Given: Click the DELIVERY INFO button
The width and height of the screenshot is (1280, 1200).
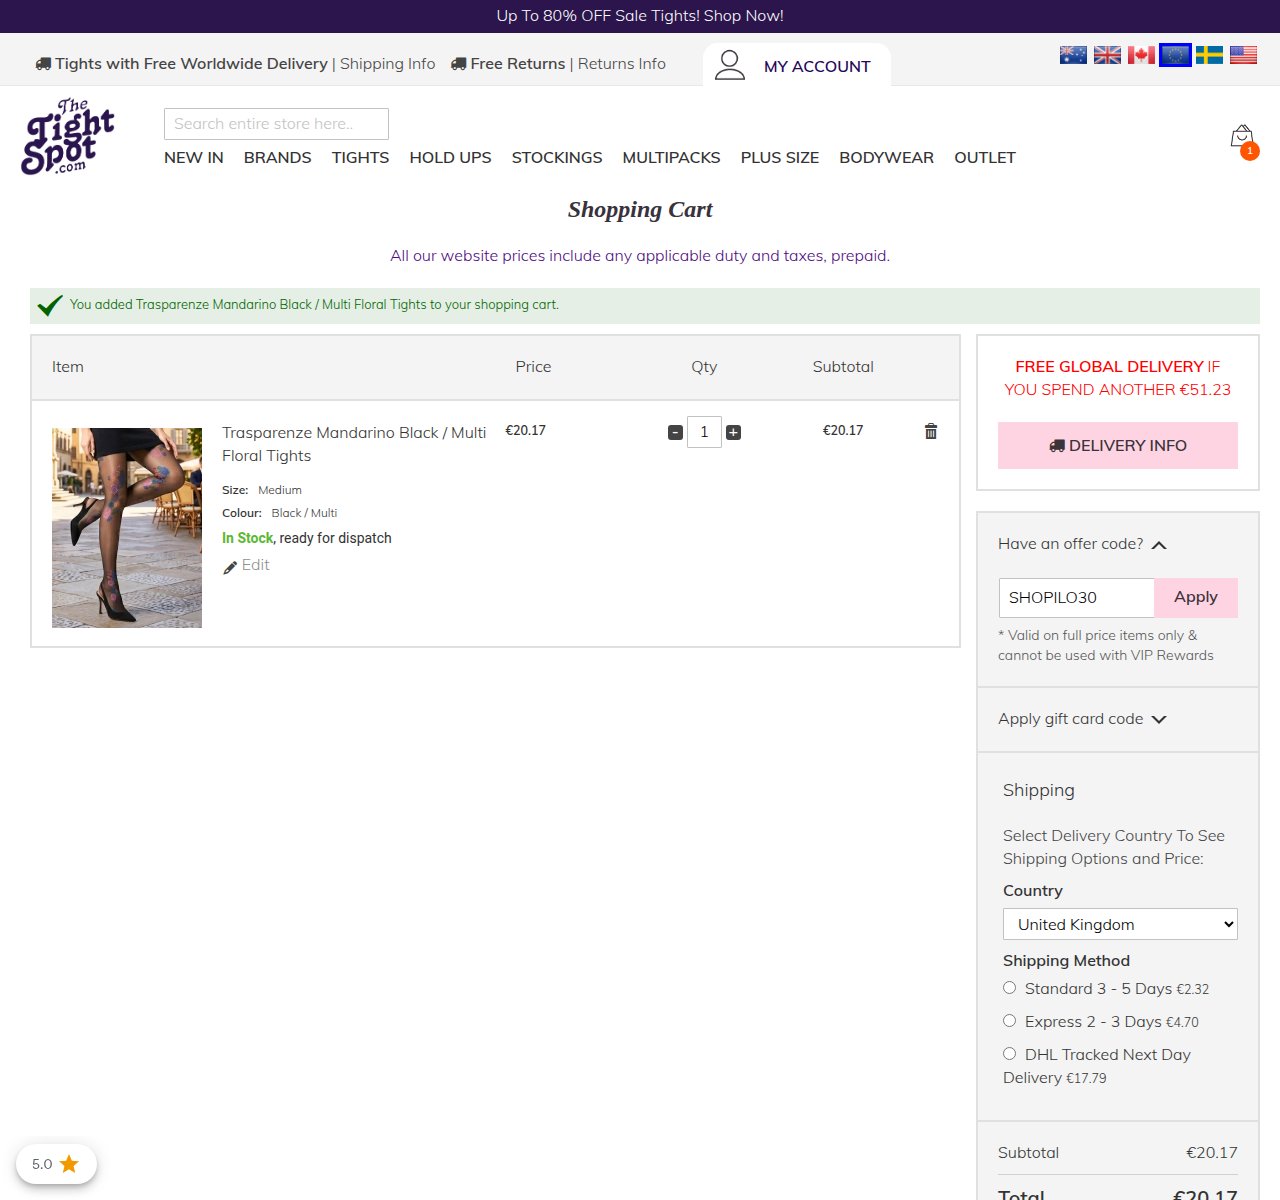Looking at the screenshot, I should (1118, 446).
